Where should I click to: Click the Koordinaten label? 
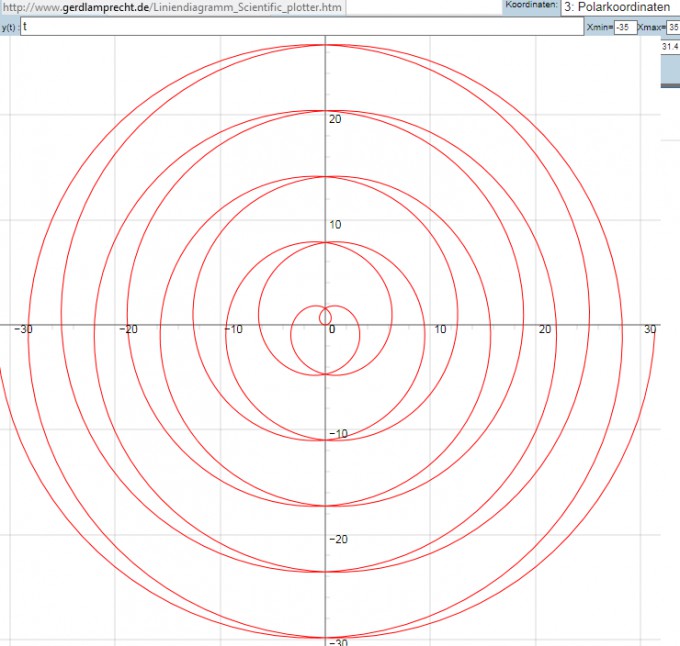(x=532, y=5)
